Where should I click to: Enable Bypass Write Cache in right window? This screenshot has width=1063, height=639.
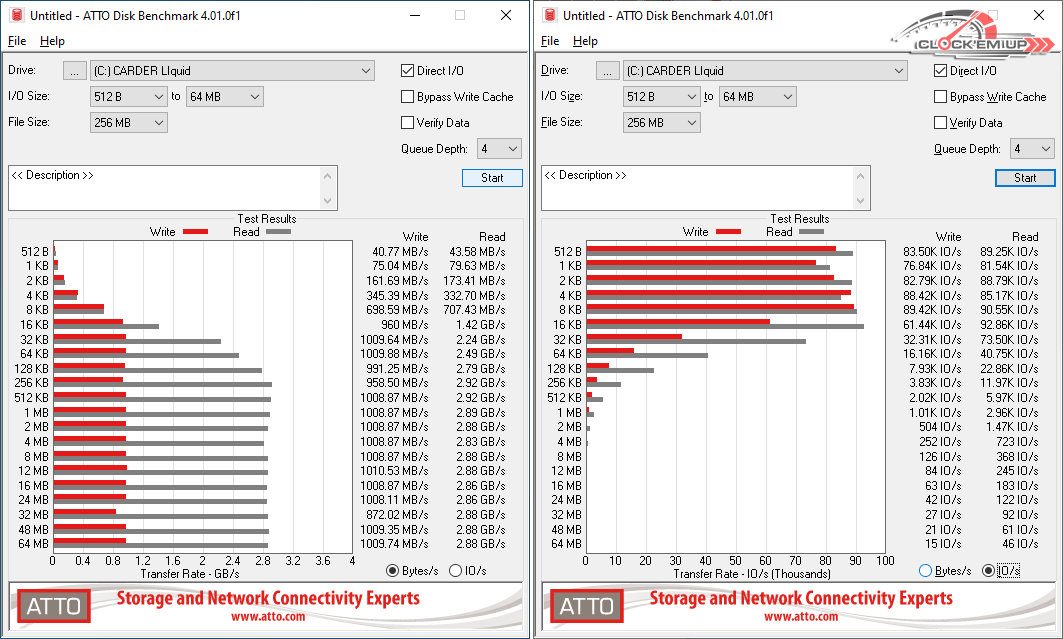coord(941,97)
